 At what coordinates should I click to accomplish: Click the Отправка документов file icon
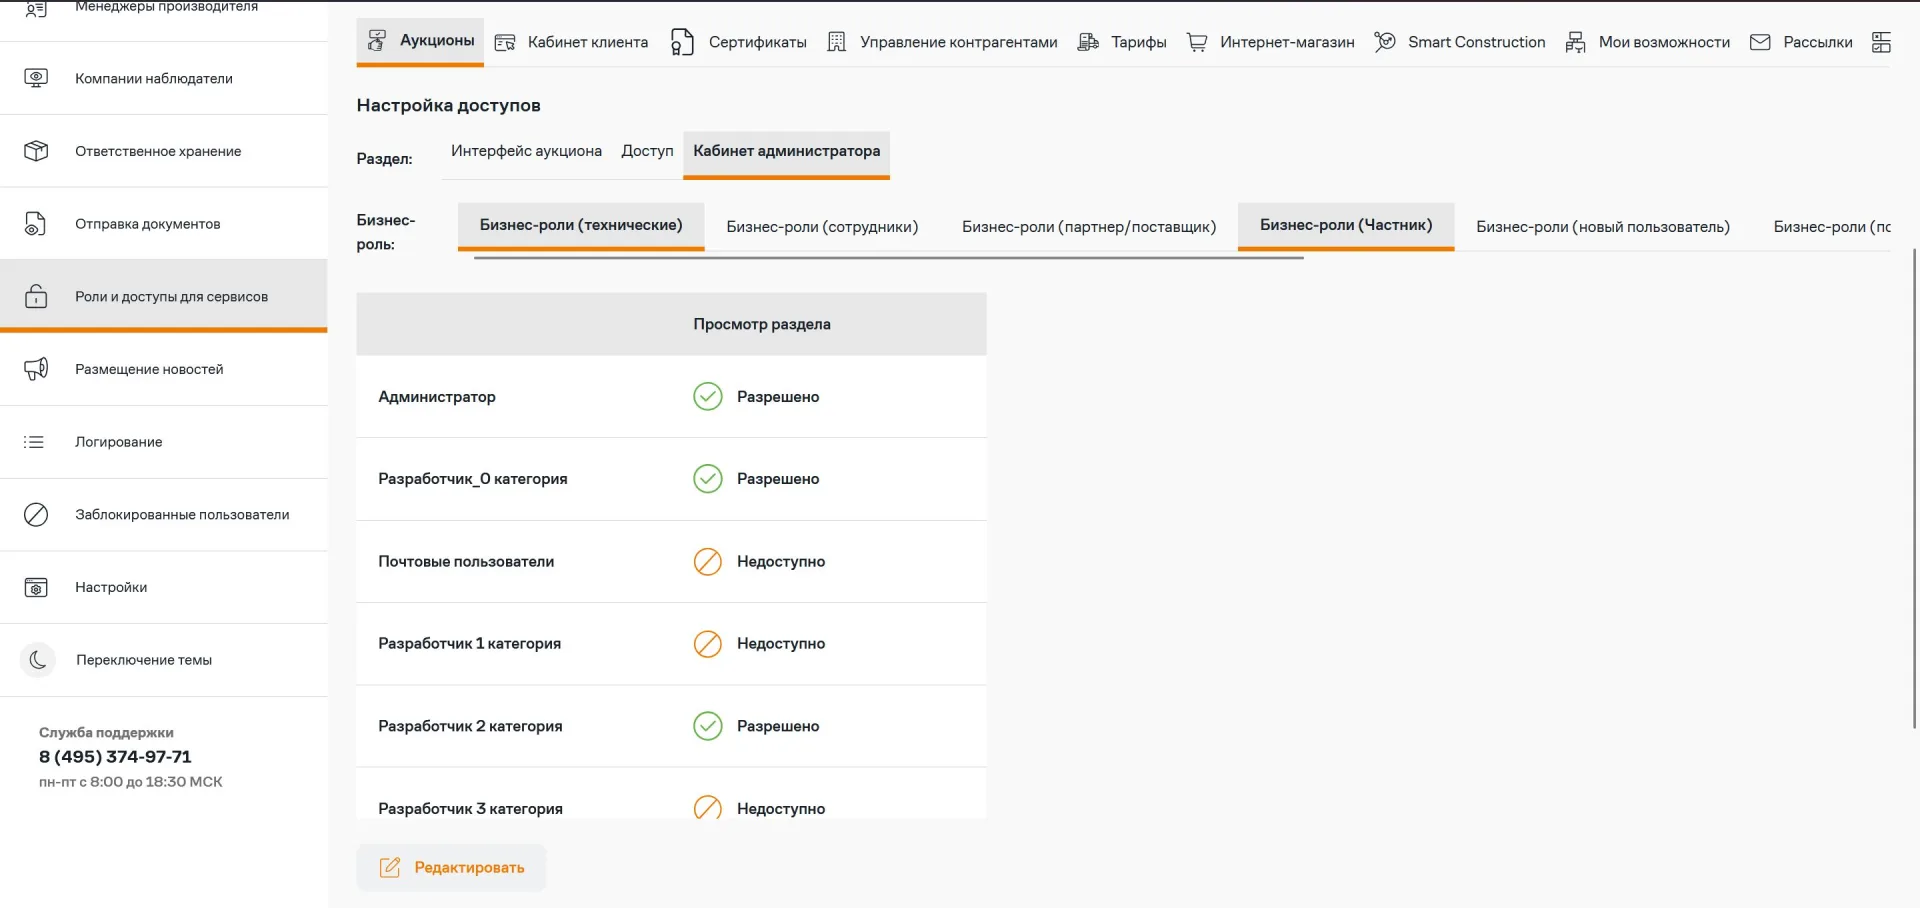click(x=35, y=224)
